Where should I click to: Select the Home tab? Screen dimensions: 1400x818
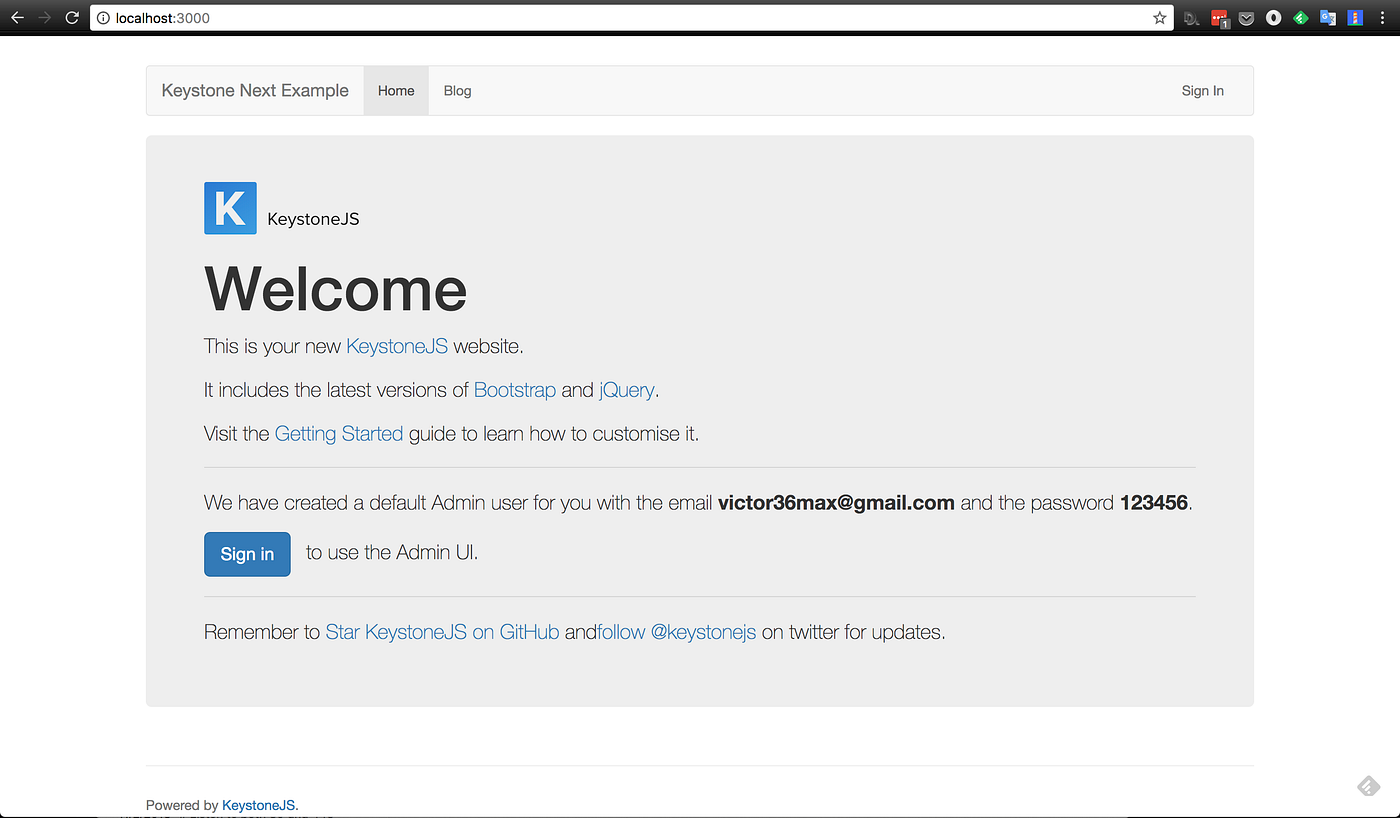pyautogui.click(x=396, y=90)
